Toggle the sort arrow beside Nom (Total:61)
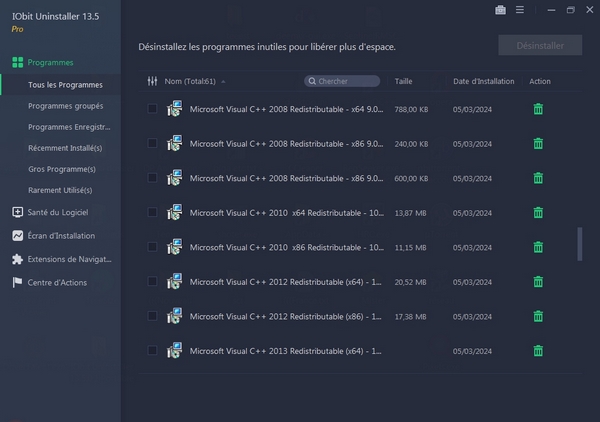Screen dimensions: 600x422 [223, 81]
